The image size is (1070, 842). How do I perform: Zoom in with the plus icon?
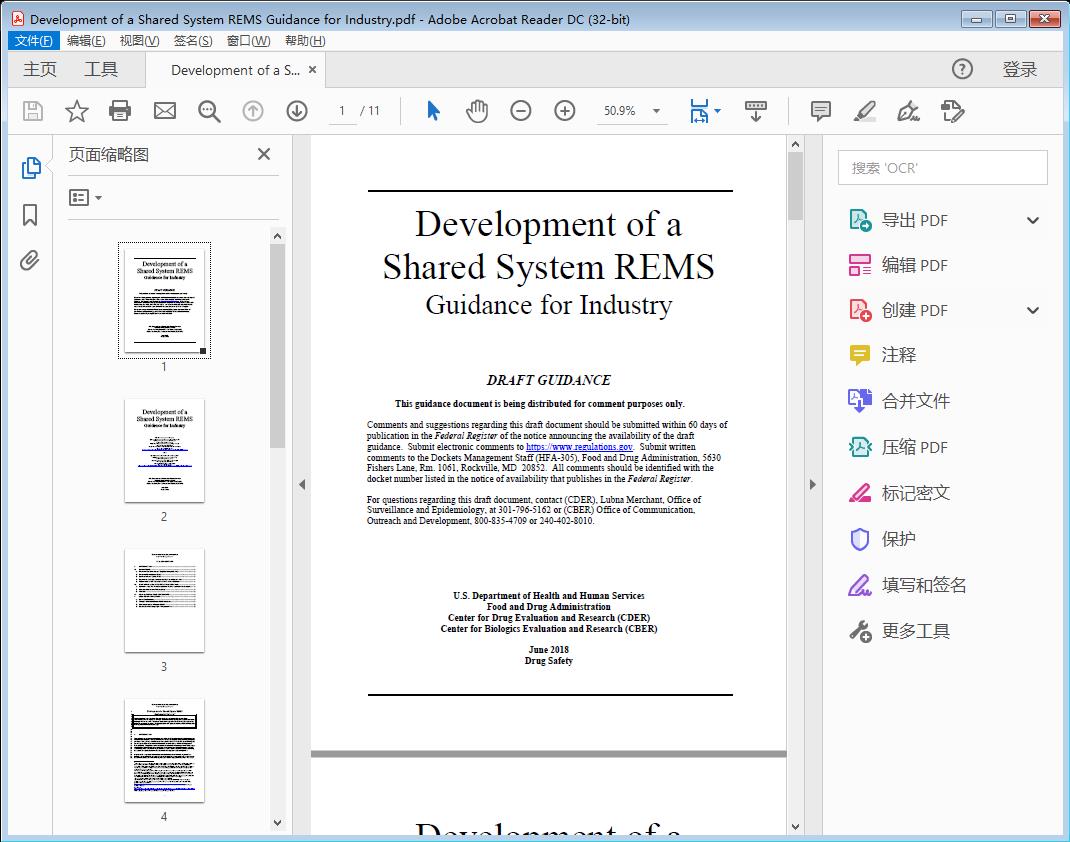pos(564,111)
